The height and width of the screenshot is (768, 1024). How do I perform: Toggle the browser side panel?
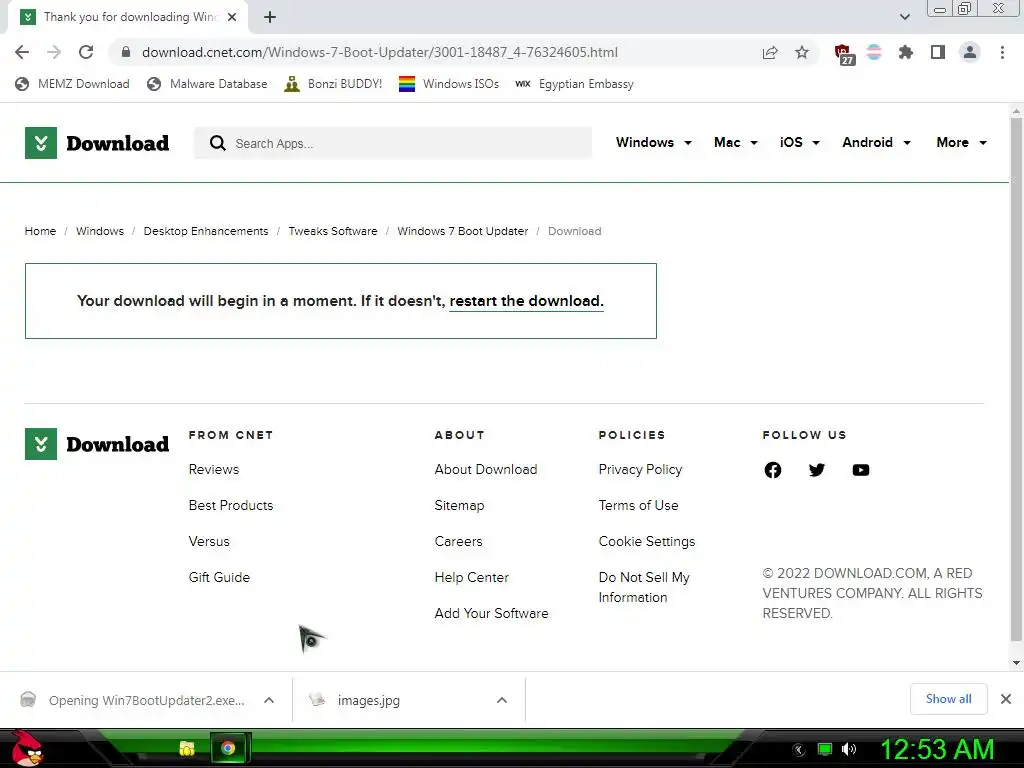tap(938, 52)
